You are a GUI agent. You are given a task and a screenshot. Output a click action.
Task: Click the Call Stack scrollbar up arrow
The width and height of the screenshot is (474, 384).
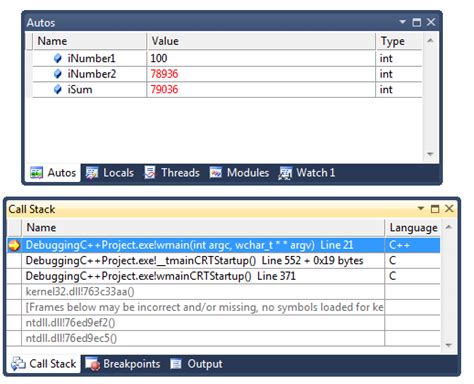(449, 227)
